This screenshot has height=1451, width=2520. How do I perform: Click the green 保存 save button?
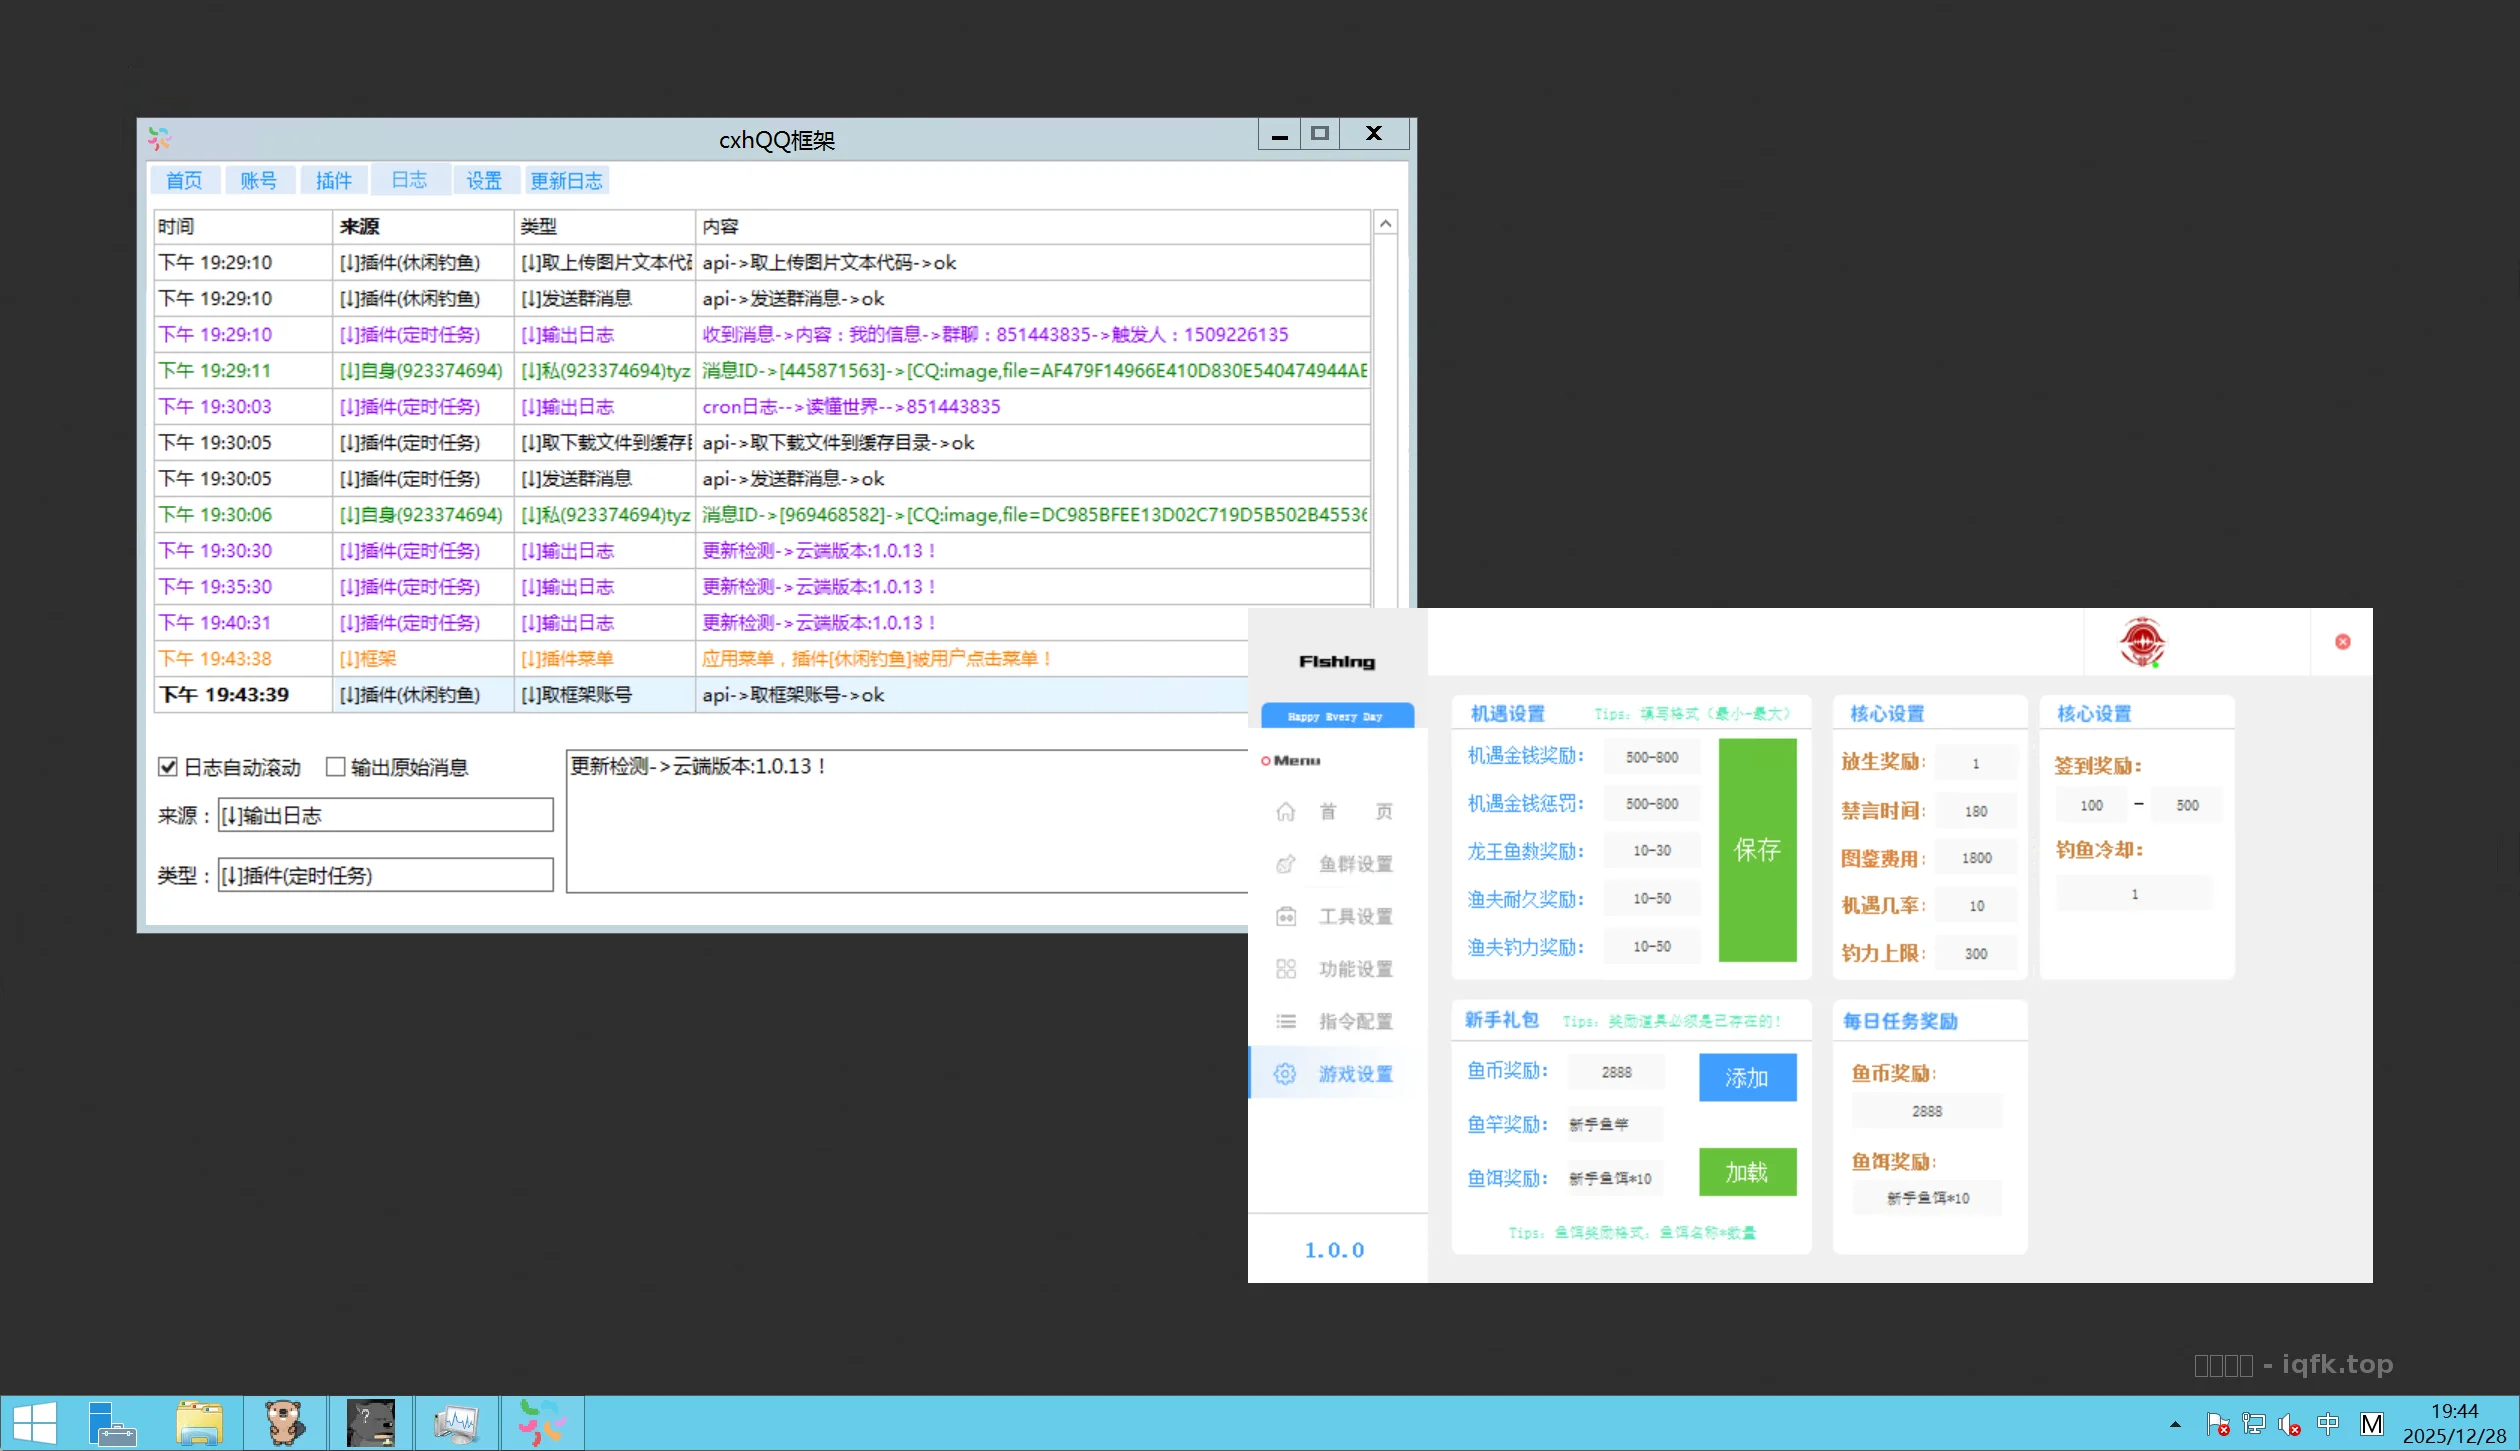[x=1757, y=851]
